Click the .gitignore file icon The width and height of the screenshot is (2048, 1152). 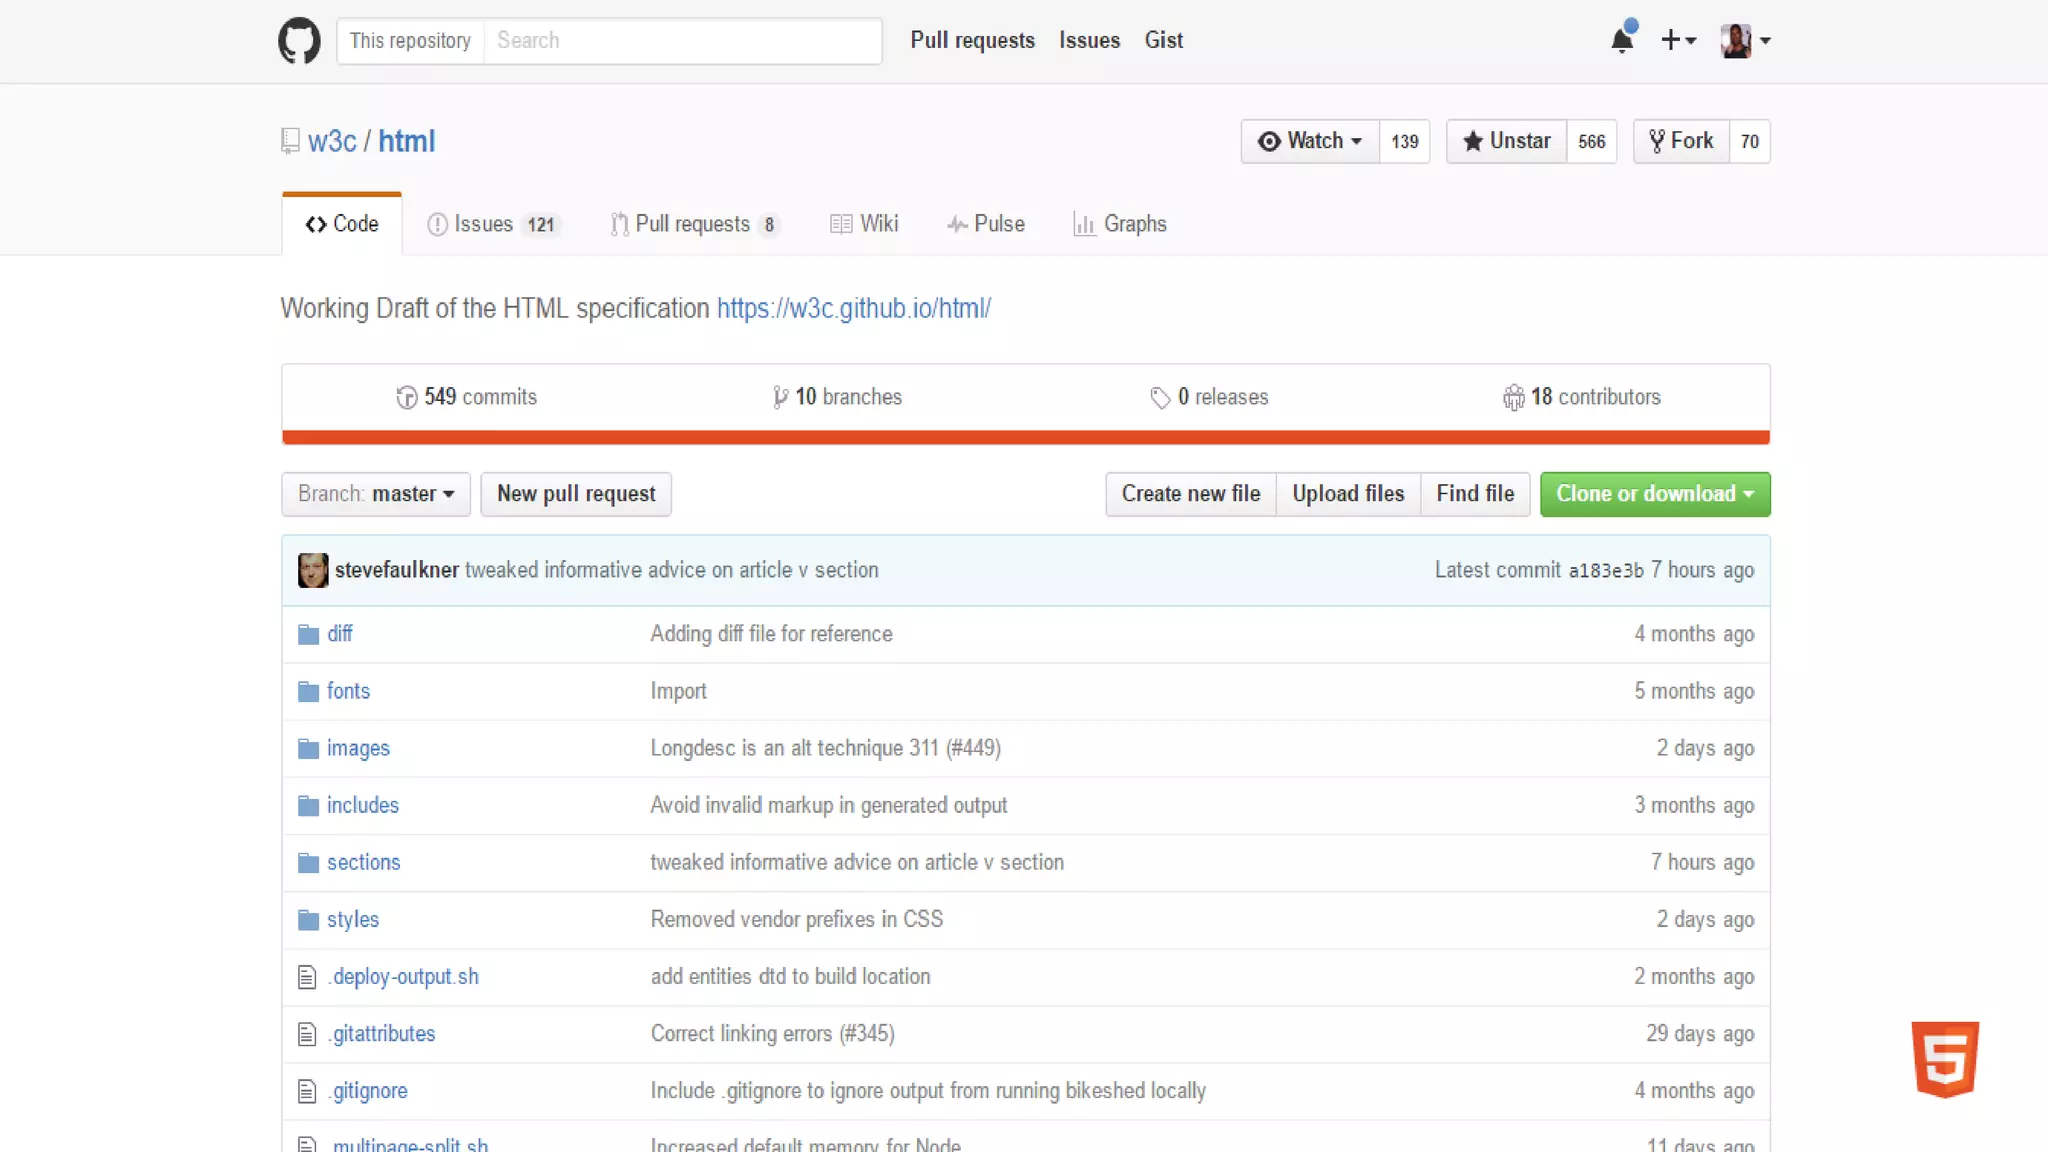(x=307, y=1091)
